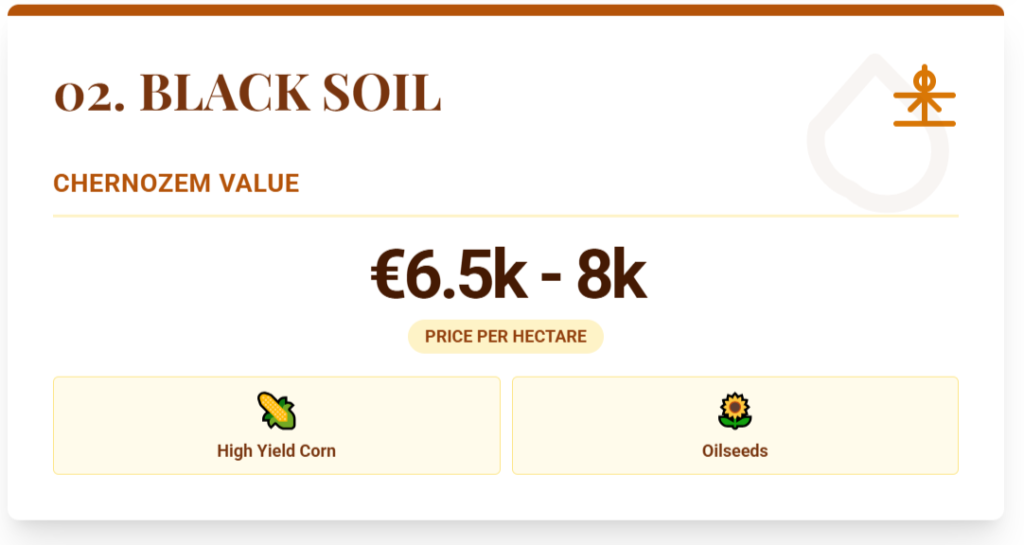
Task: Select the "PRICE PER HECTARE" badge
Action: pyautogui.click(x=505, y=336)
